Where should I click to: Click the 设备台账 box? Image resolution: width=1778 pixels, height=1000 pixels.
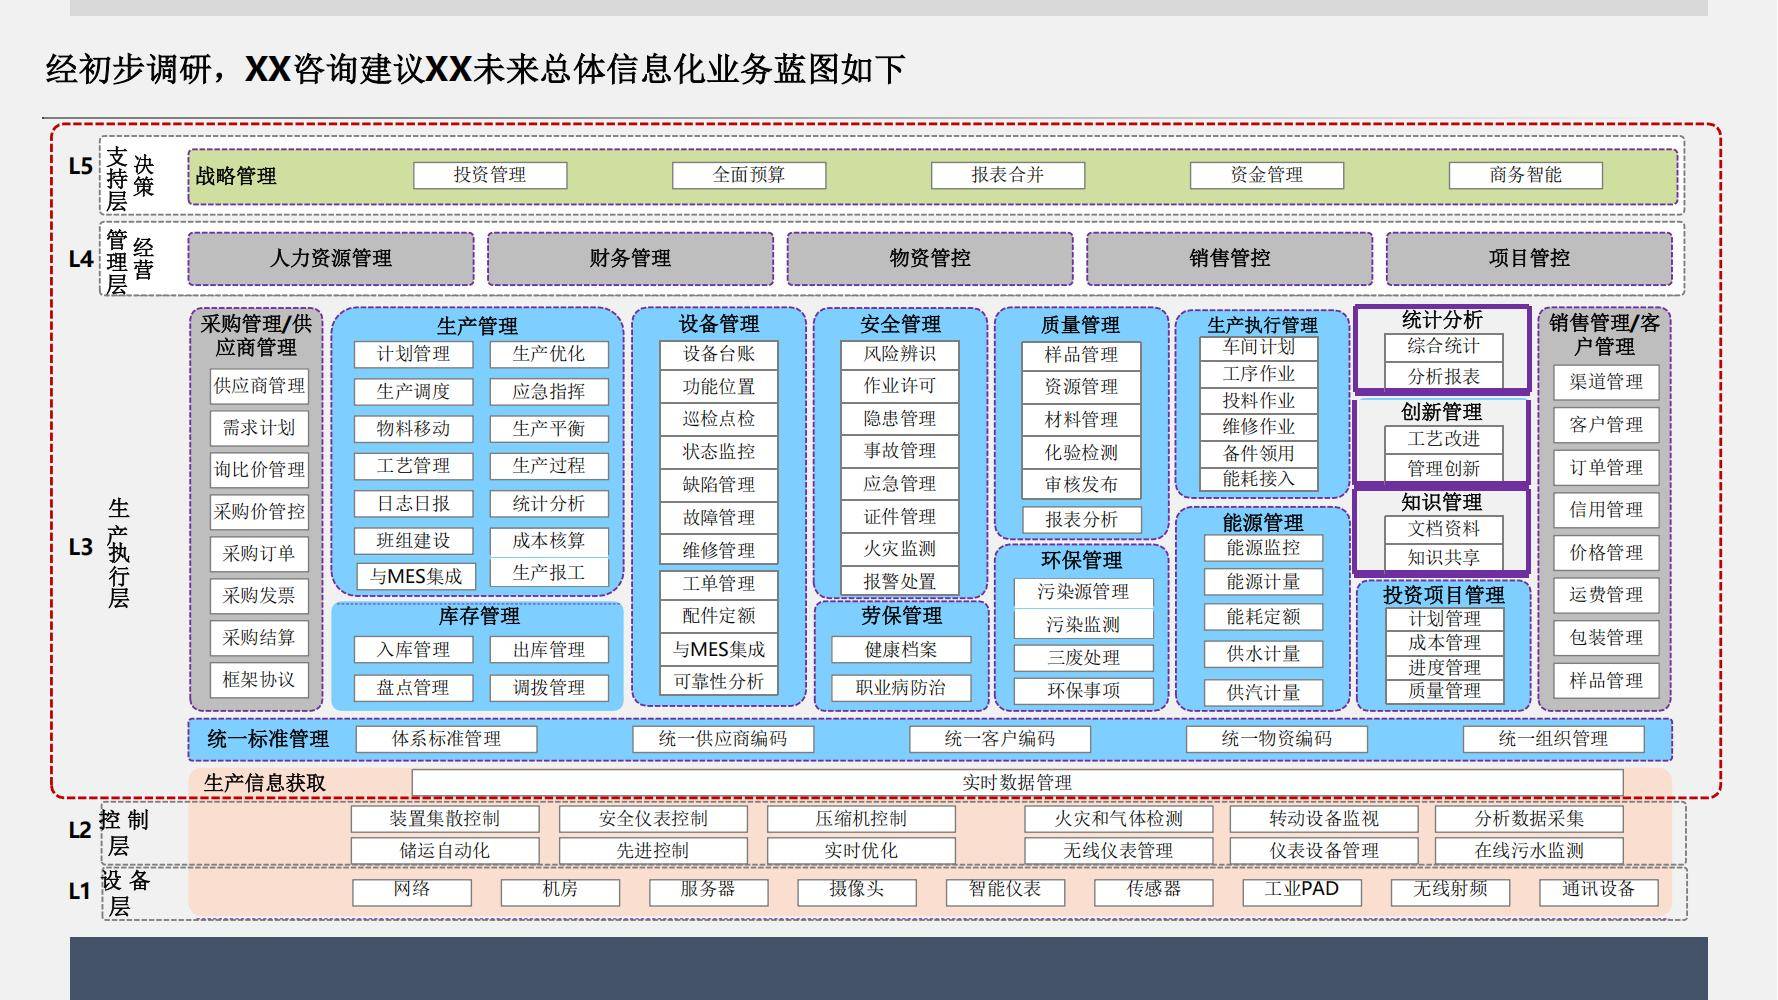pyautogui.click(x=719, y=354)
